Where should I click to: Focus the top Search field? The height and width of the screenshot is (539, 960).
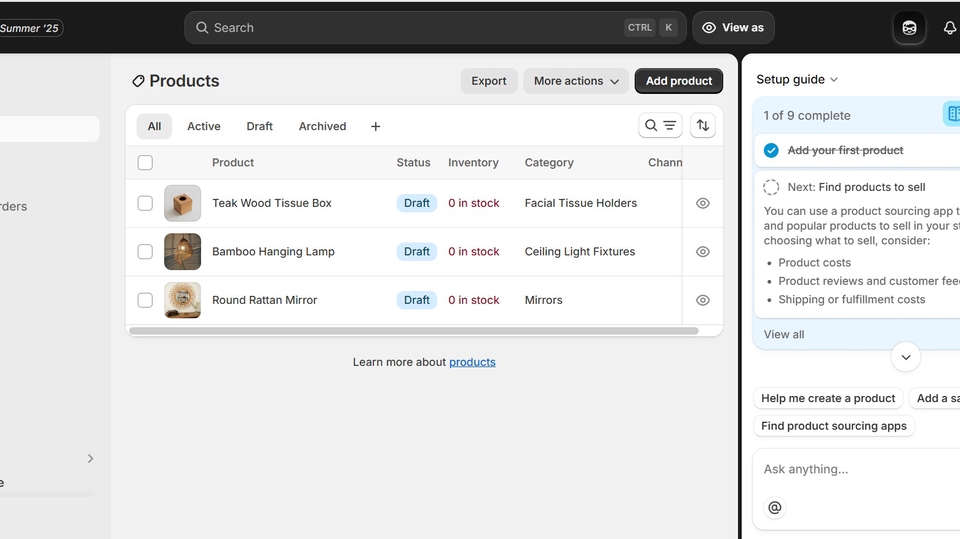[x=435, y=28]
